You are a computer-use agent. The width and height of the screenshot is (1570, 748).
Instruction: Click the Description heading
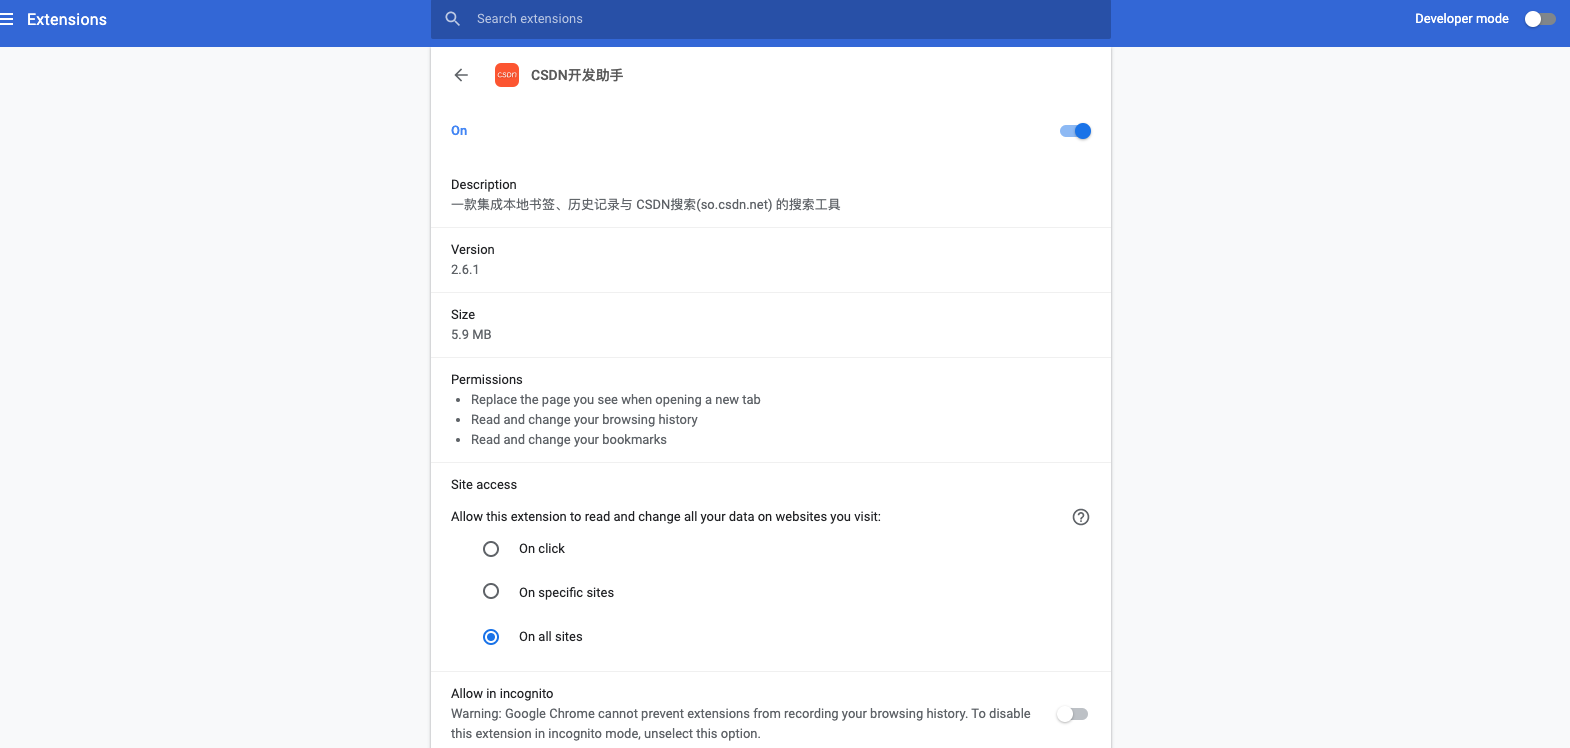(484, 185)
